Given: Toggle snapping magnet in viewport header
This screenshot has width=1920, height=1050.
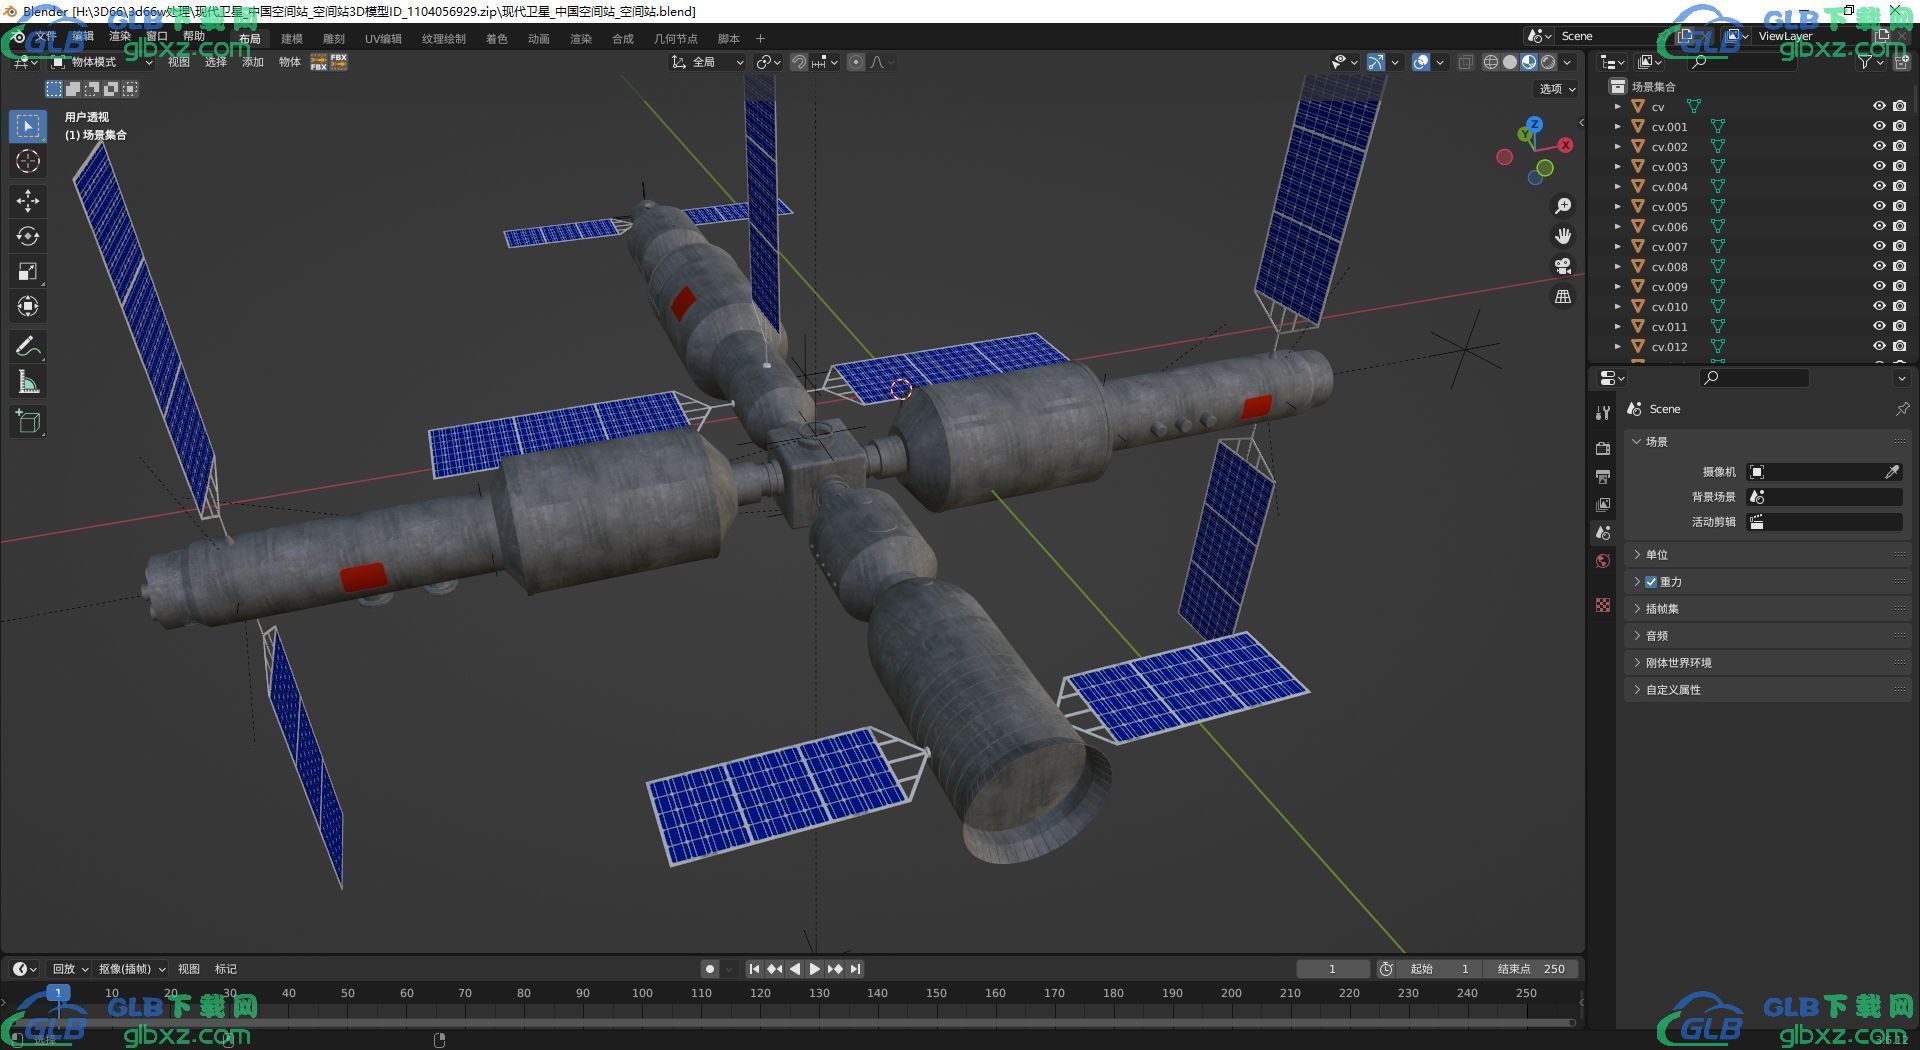Looking at the screenshot, I should pyautogui.click(x=799, y=62).
